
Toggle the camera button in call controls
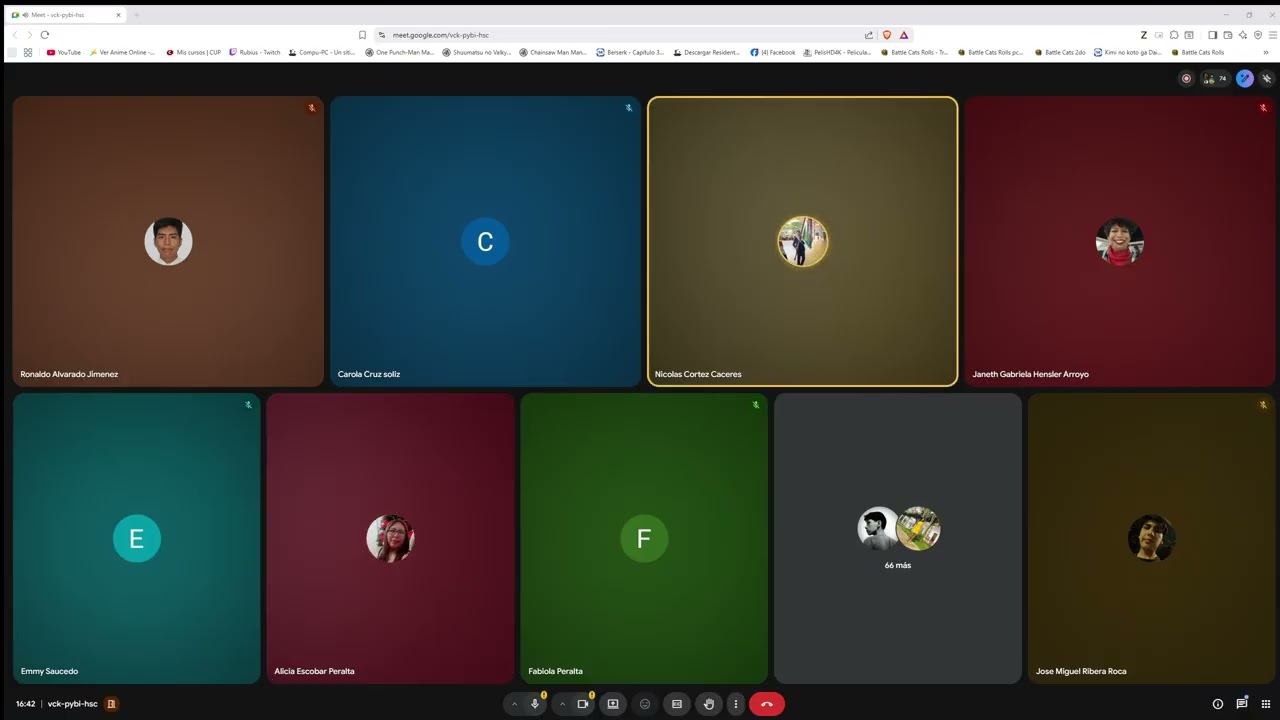point(583,704)
